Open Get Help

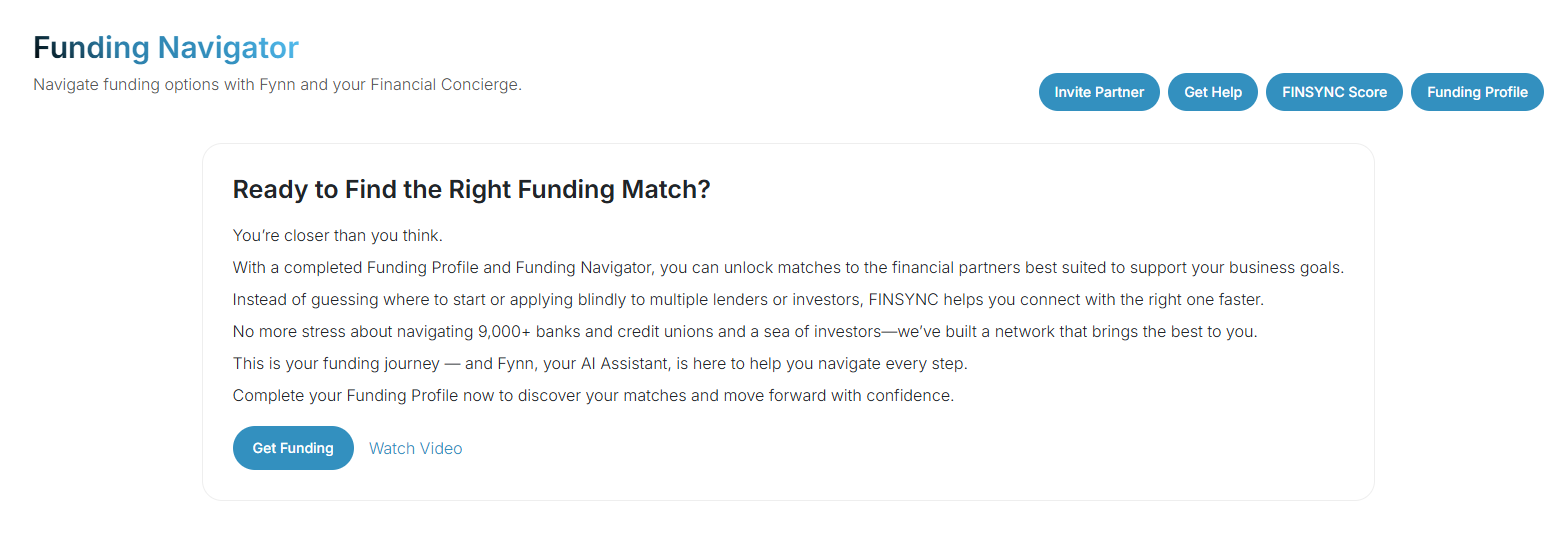[1213, 92]
